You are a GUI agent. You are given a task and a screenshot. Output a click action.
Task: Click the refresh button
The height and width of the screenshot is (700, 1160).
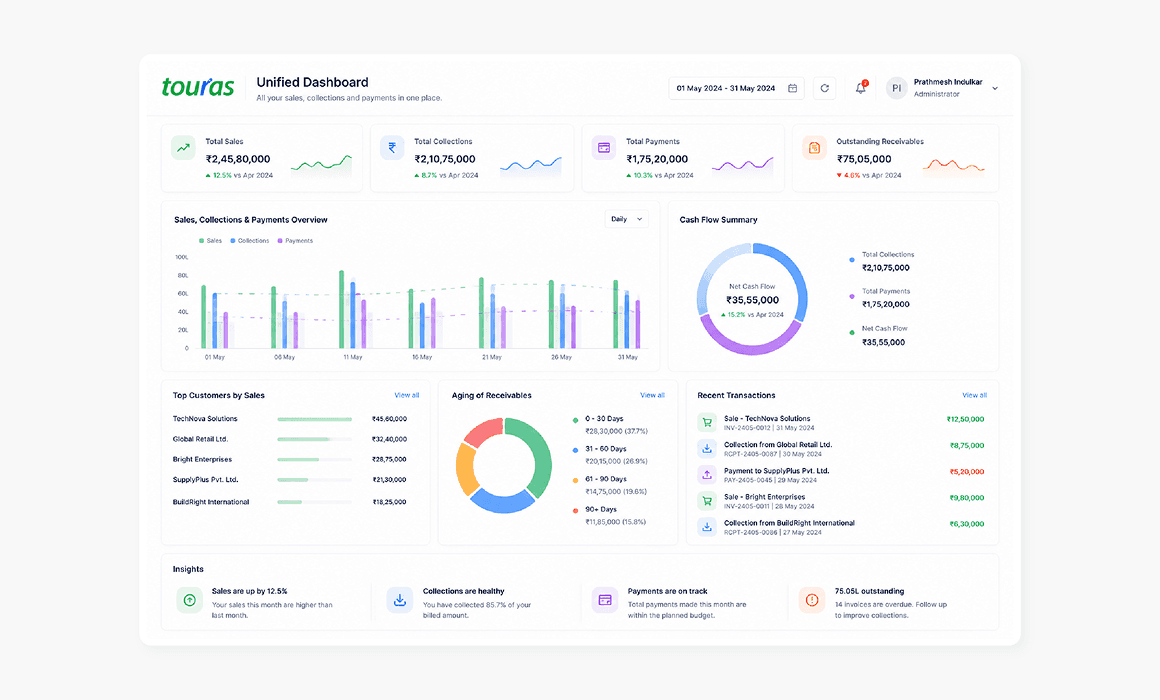pyautogui.click(x=825, y=88)
